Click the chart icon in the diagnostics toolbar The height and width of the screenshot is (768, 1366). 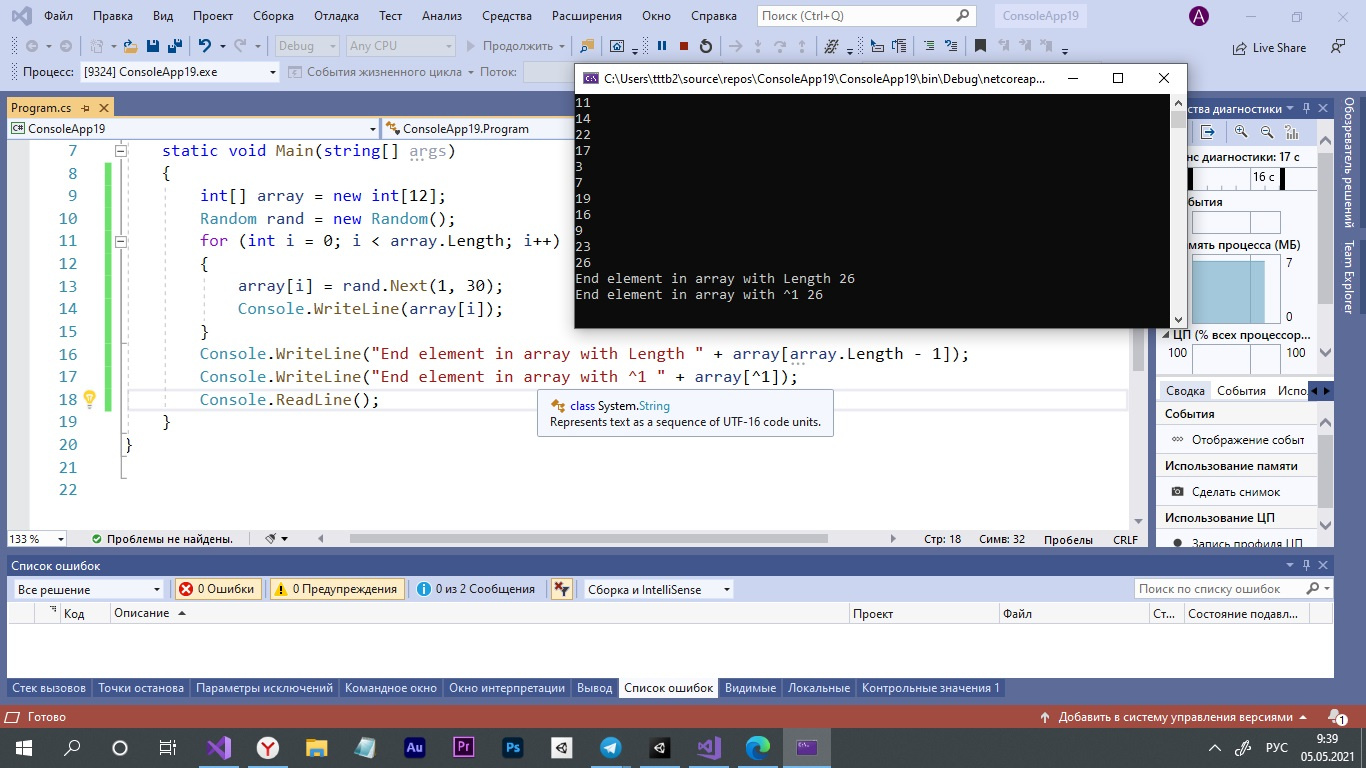[x=1291, y=132]
